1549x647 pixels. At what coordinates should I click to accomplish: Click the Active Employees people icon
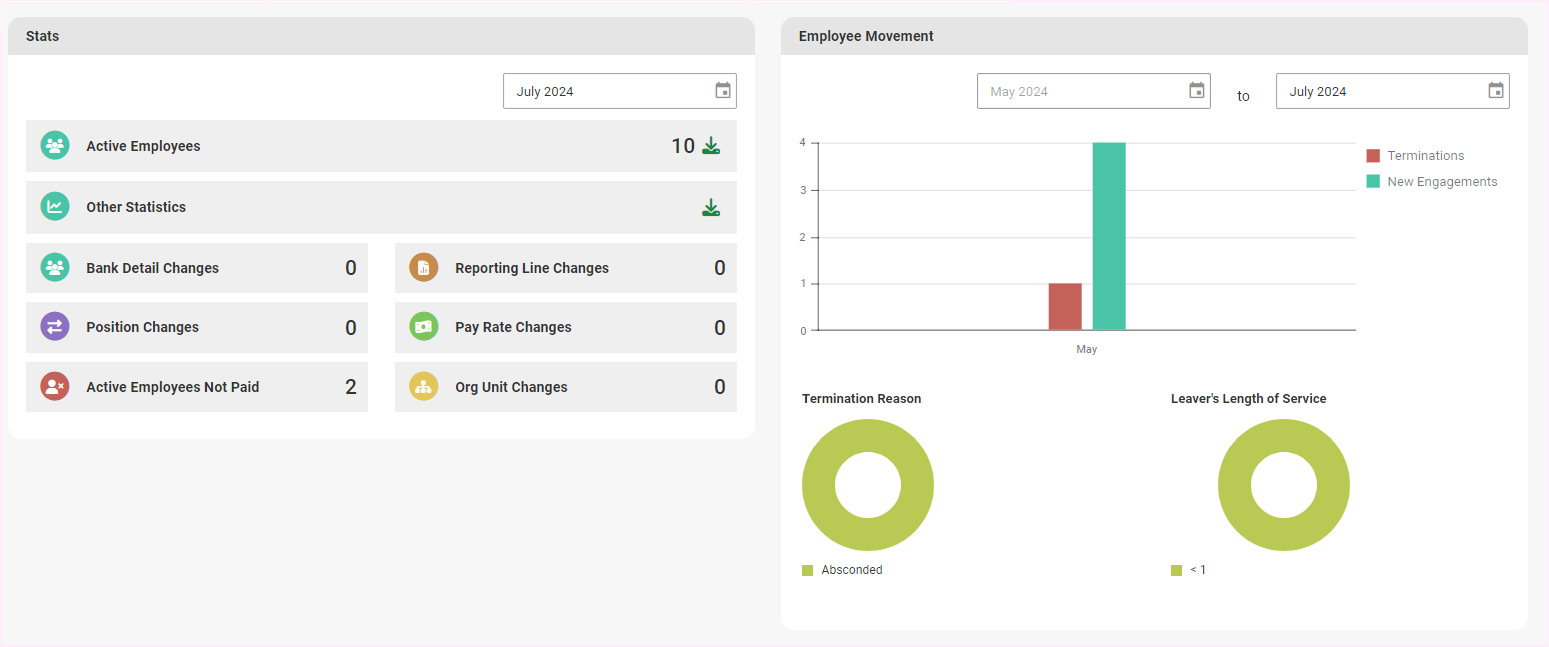55,146
